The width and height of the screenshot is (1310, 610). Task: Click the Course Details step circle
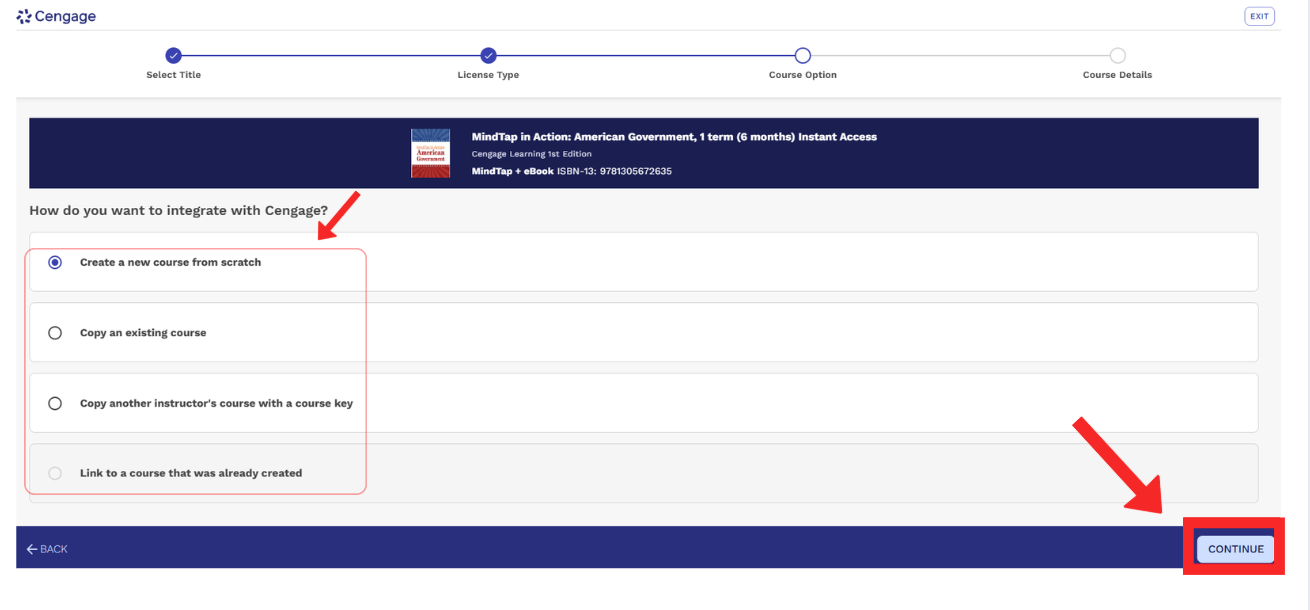tap(1116, 57)
